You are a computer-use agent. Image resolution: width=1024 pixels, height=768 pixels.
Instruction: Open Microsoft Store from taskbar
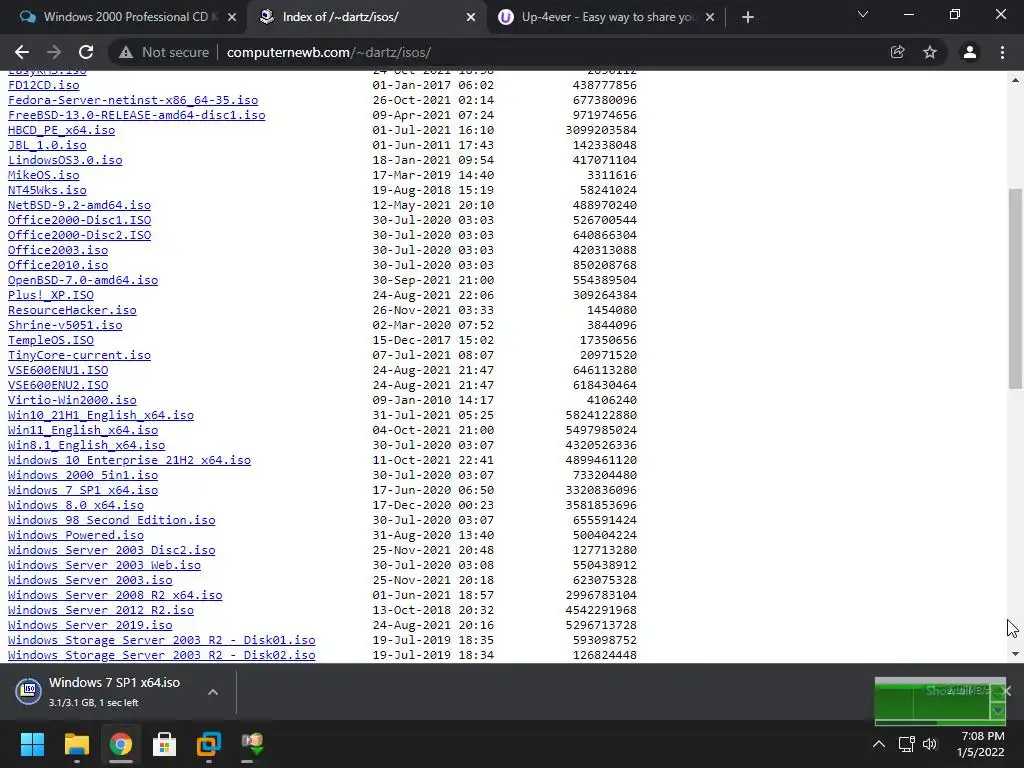(165, 744)
